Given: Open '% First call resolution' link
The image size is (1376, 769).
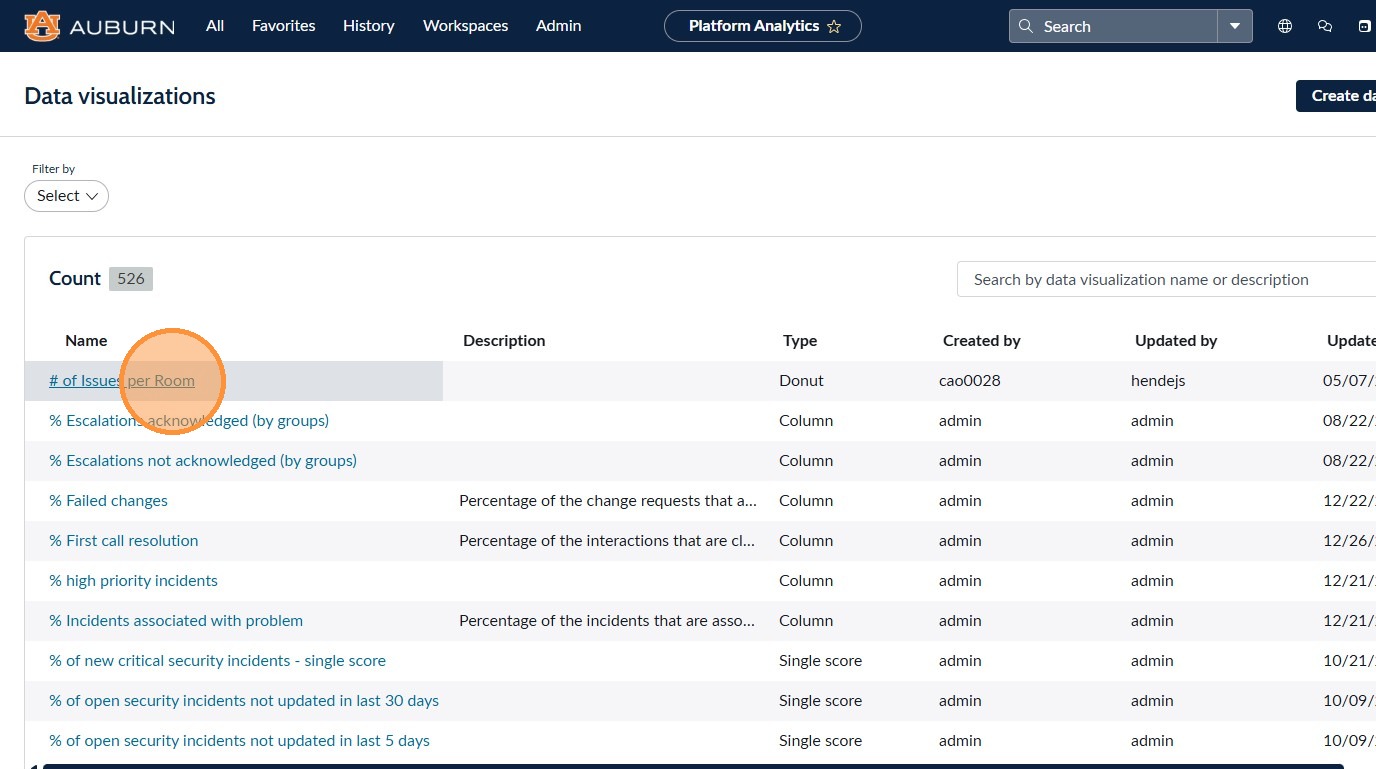Looking at the screenshot, I should tap(124, 541).
